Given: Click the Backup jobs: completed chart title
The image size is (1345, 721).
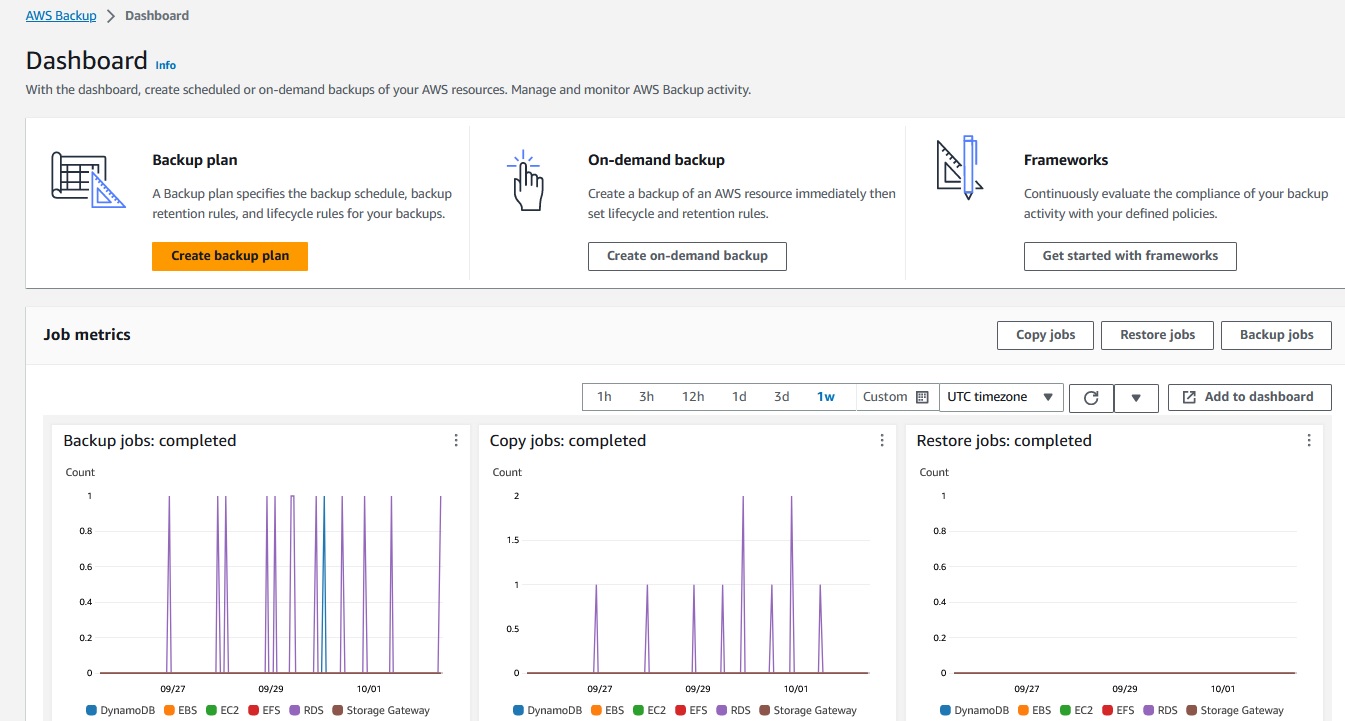Looking at the screenshot, I should coord(150,441).
